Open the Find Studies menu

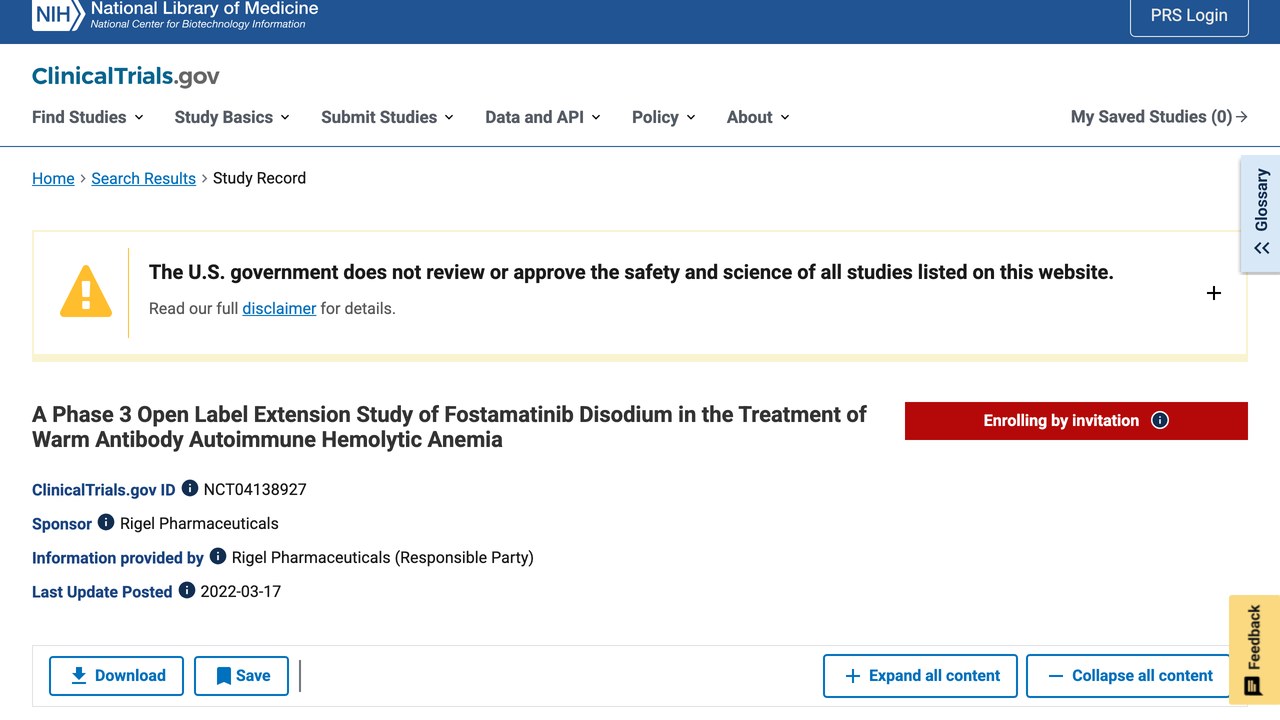[88, 117]
